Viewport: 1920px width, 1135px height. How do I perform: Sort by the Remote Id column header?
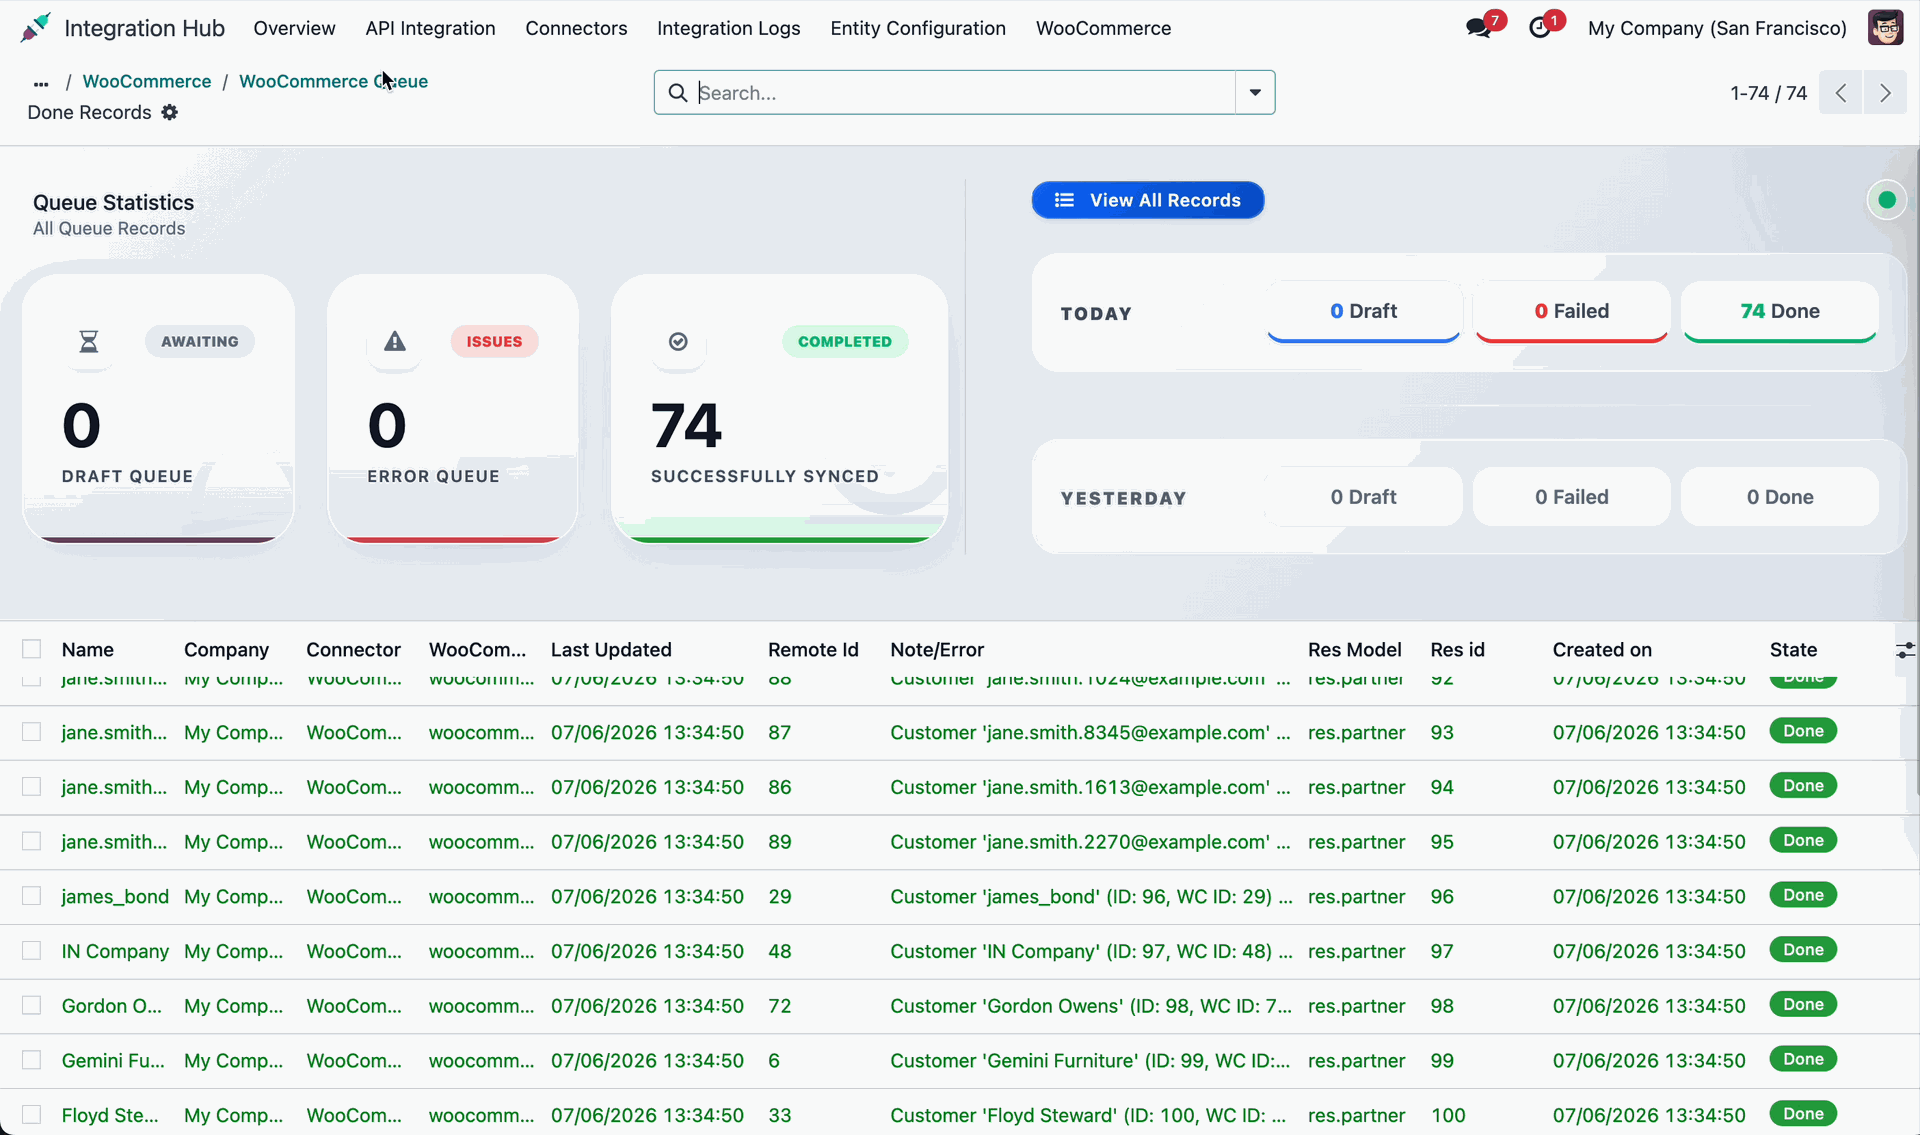click(813, 649)
